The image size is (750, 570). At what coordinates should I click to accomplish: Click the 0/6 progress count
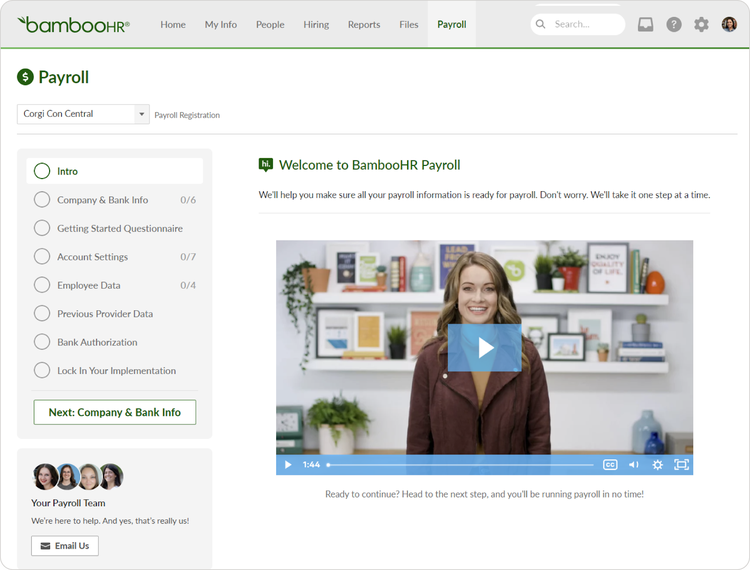coord(188,200)
